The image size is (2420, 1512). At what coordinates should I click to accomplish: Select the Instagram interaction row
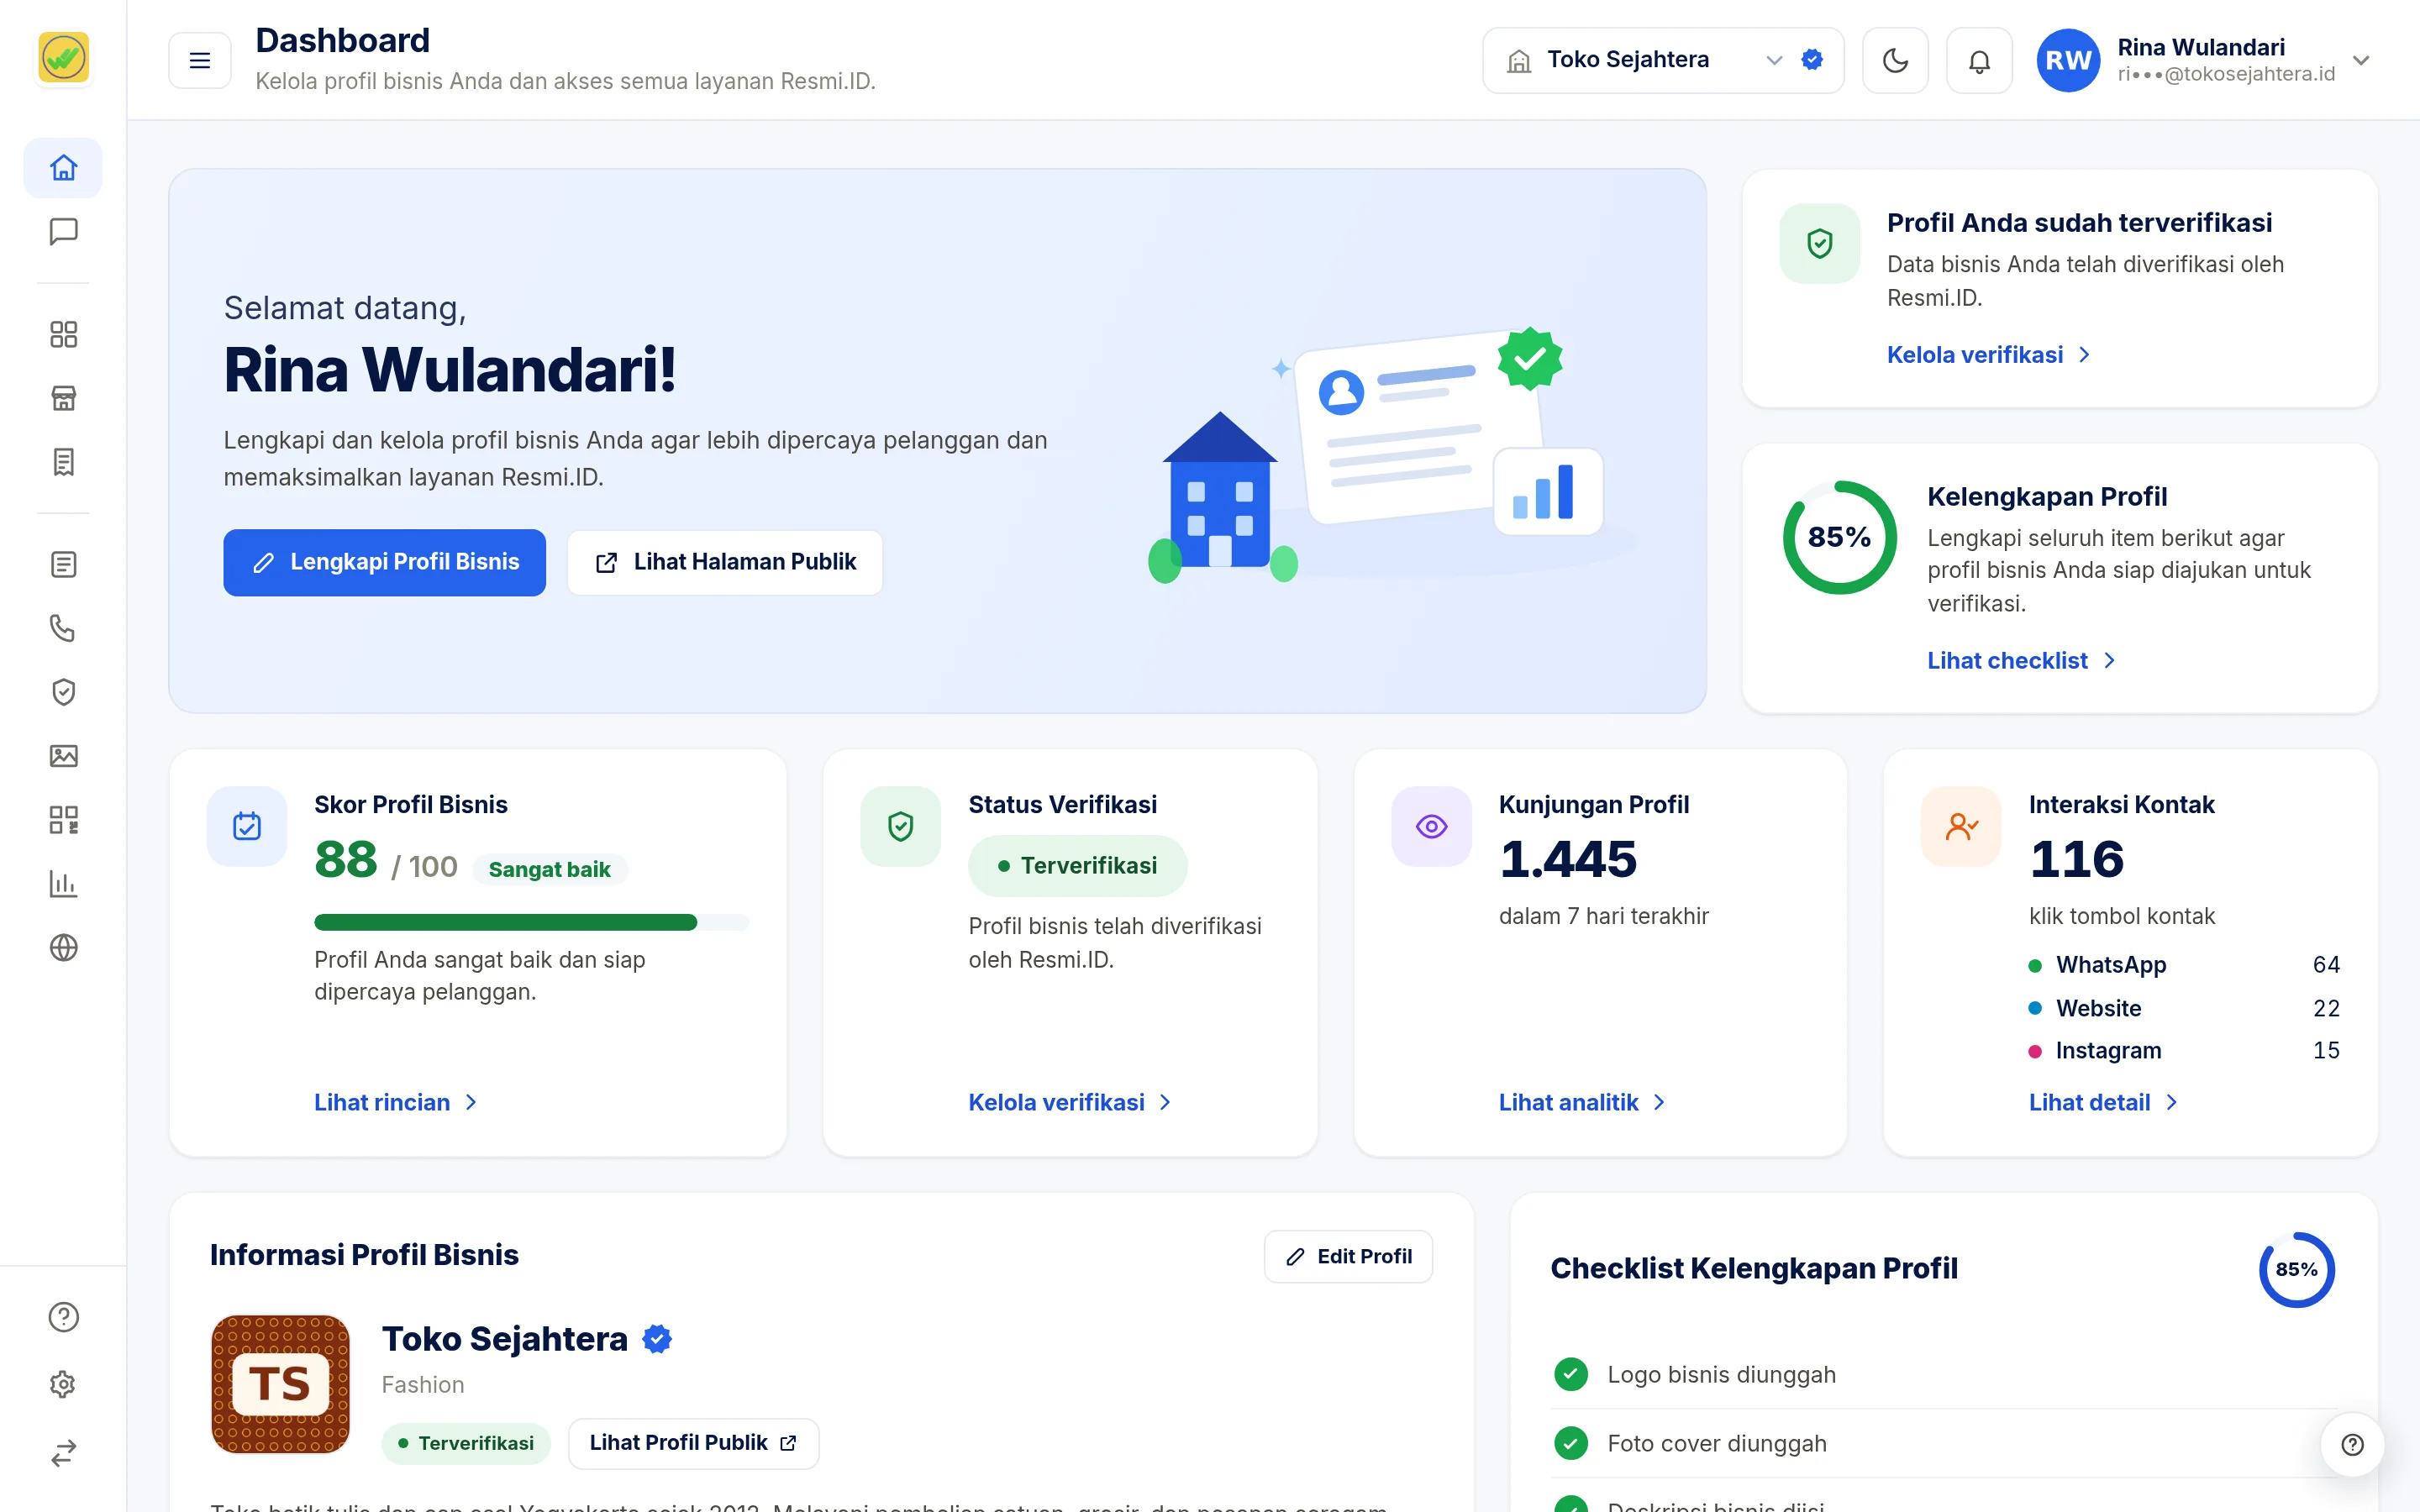tap(2183, 1050)
